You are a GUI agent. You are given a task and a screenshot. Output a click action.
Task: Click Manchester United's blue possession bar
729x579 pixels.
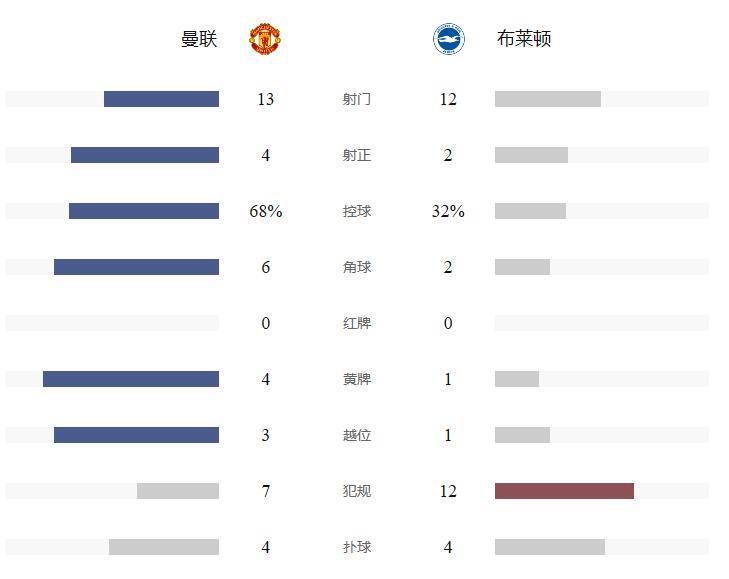click(144, 211)
